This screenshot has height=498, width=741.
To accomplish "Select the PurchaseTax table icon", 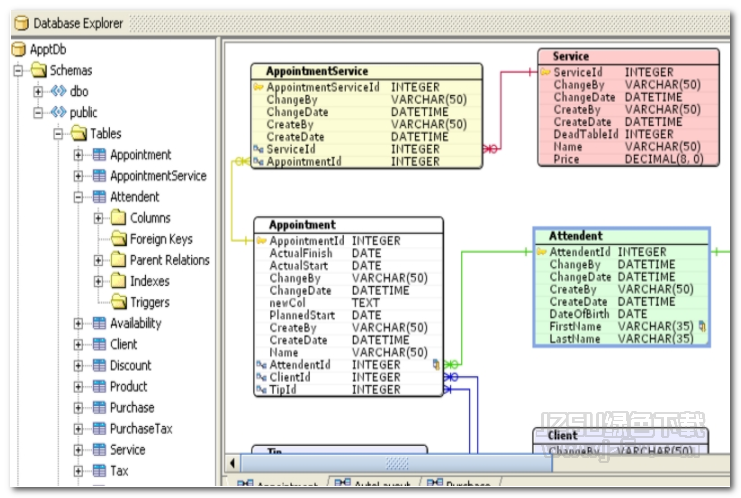I will click(x=99, y=429).
